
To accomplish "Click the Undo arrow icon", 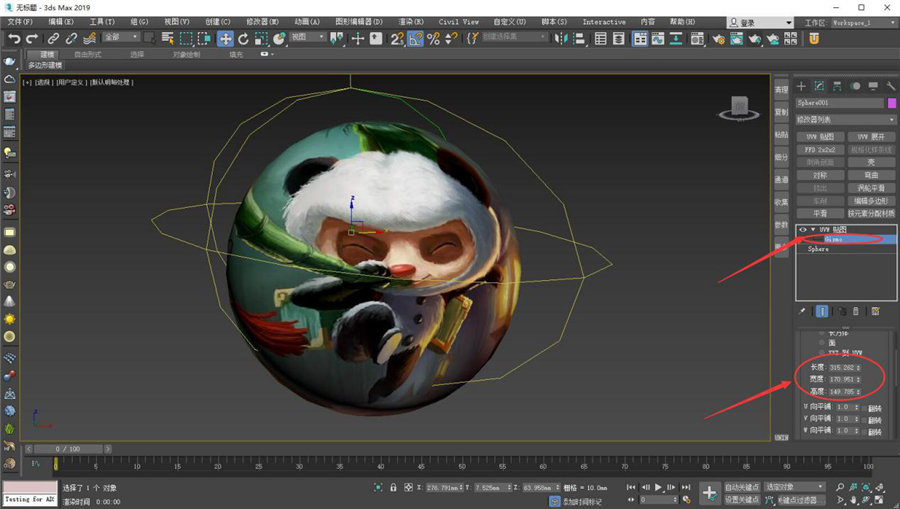I will (x=14, y=38).
